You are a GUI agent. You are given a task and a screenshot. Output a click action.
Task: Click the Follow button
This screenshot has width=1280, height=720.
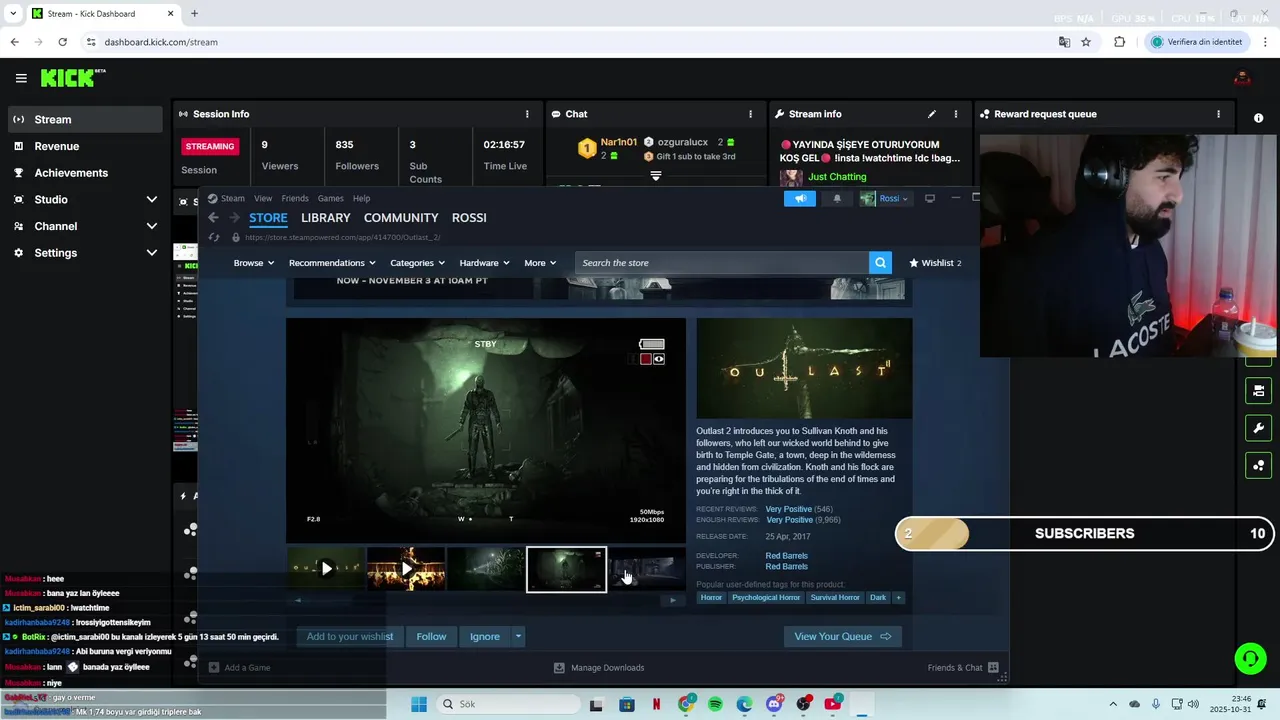tap(431, 636)
